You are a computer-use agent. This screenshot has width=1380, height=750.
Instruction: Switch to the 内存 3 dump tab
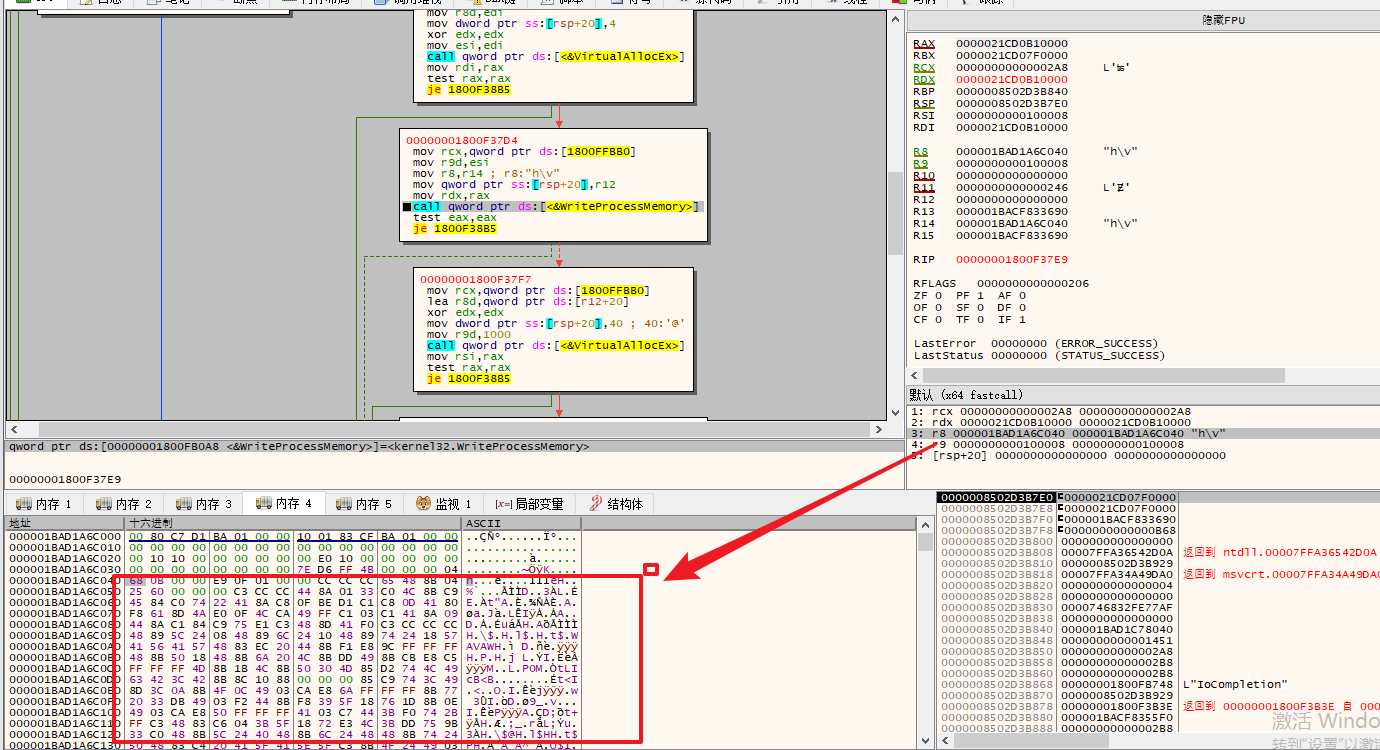click(205, 504)
